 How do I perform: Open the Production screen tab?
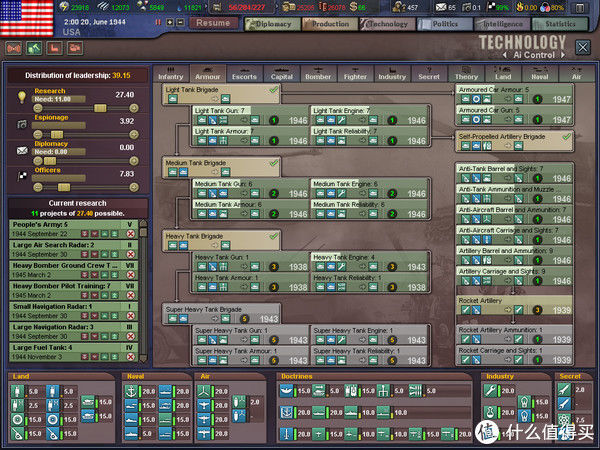click(330, 24)
